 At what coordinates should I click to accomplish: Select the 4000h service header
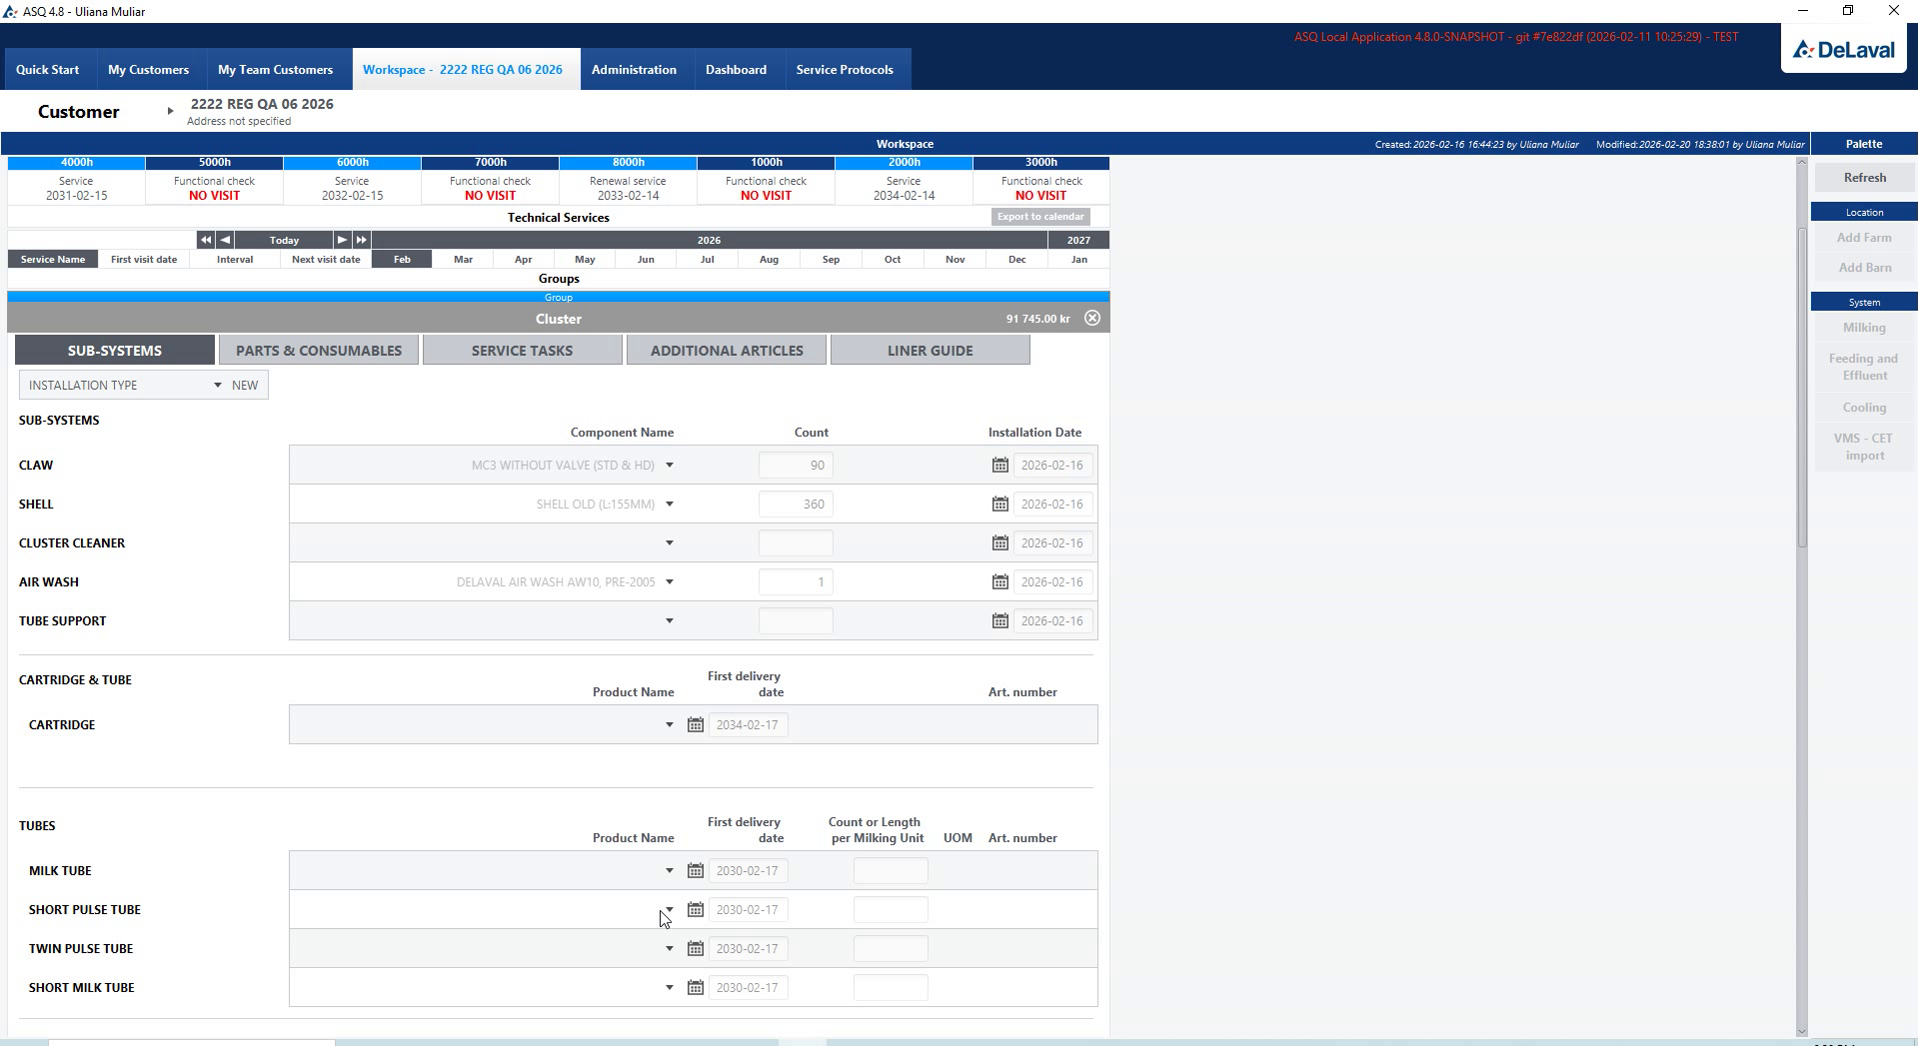77,162
